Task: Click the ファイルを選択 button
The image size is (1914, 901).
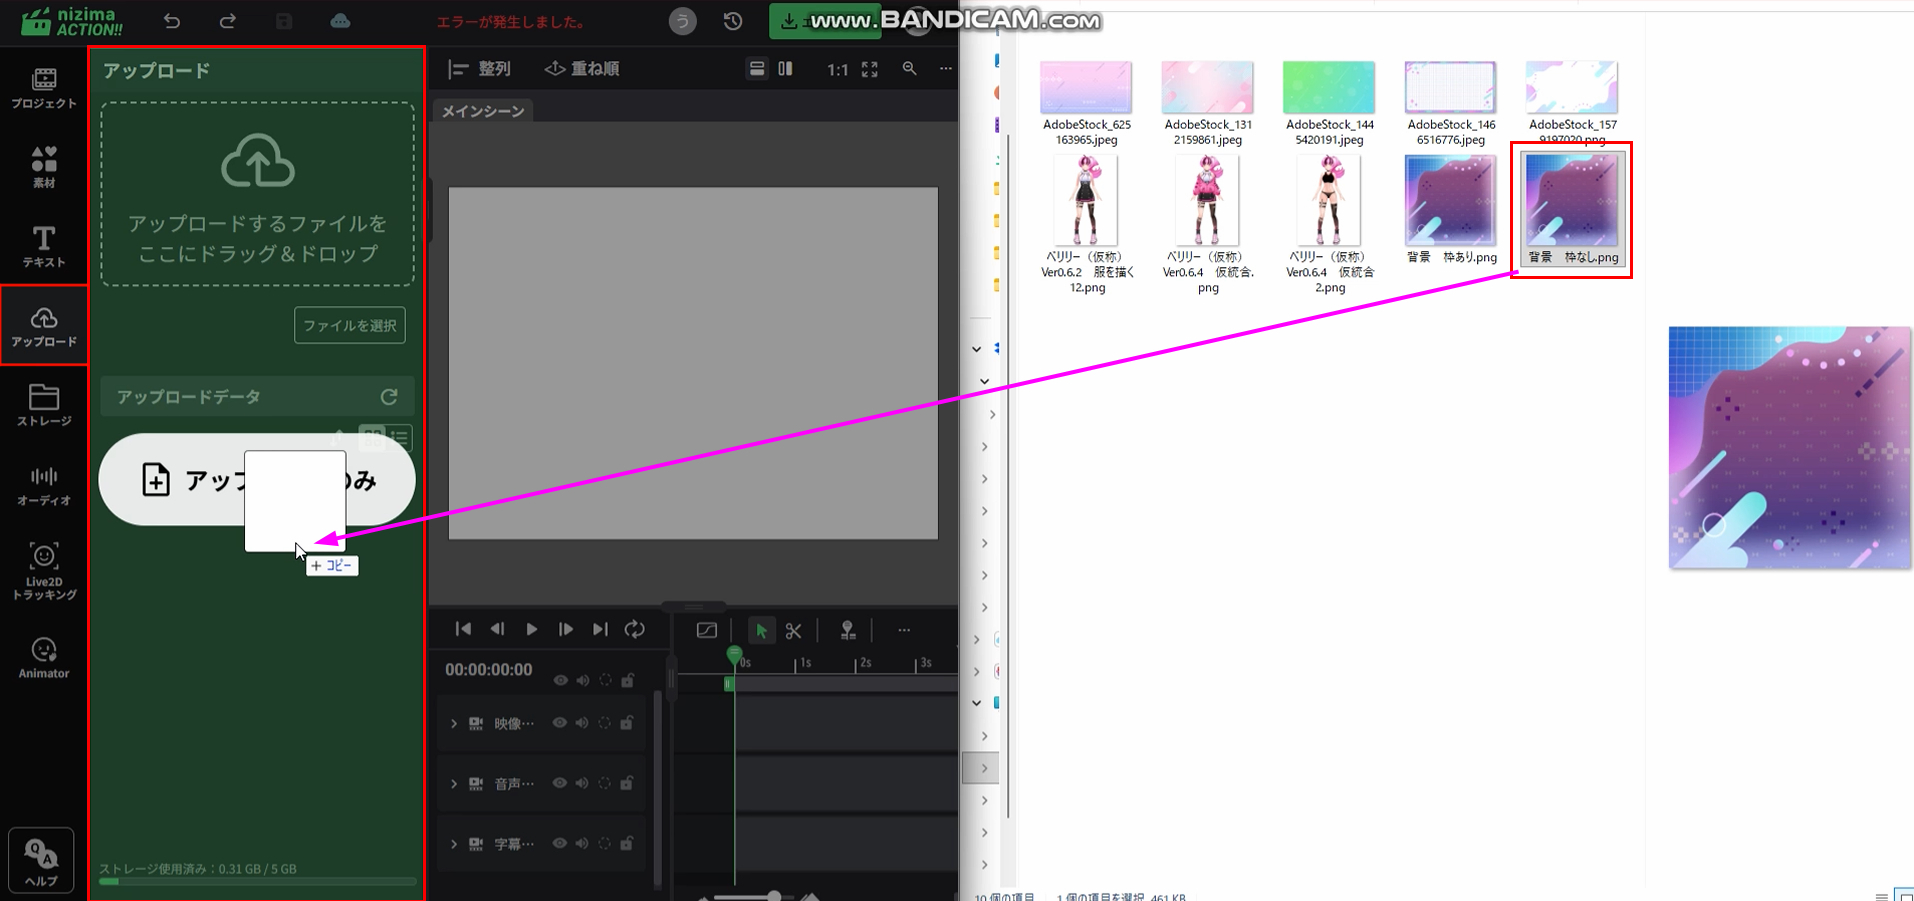Action: point(349,325)
